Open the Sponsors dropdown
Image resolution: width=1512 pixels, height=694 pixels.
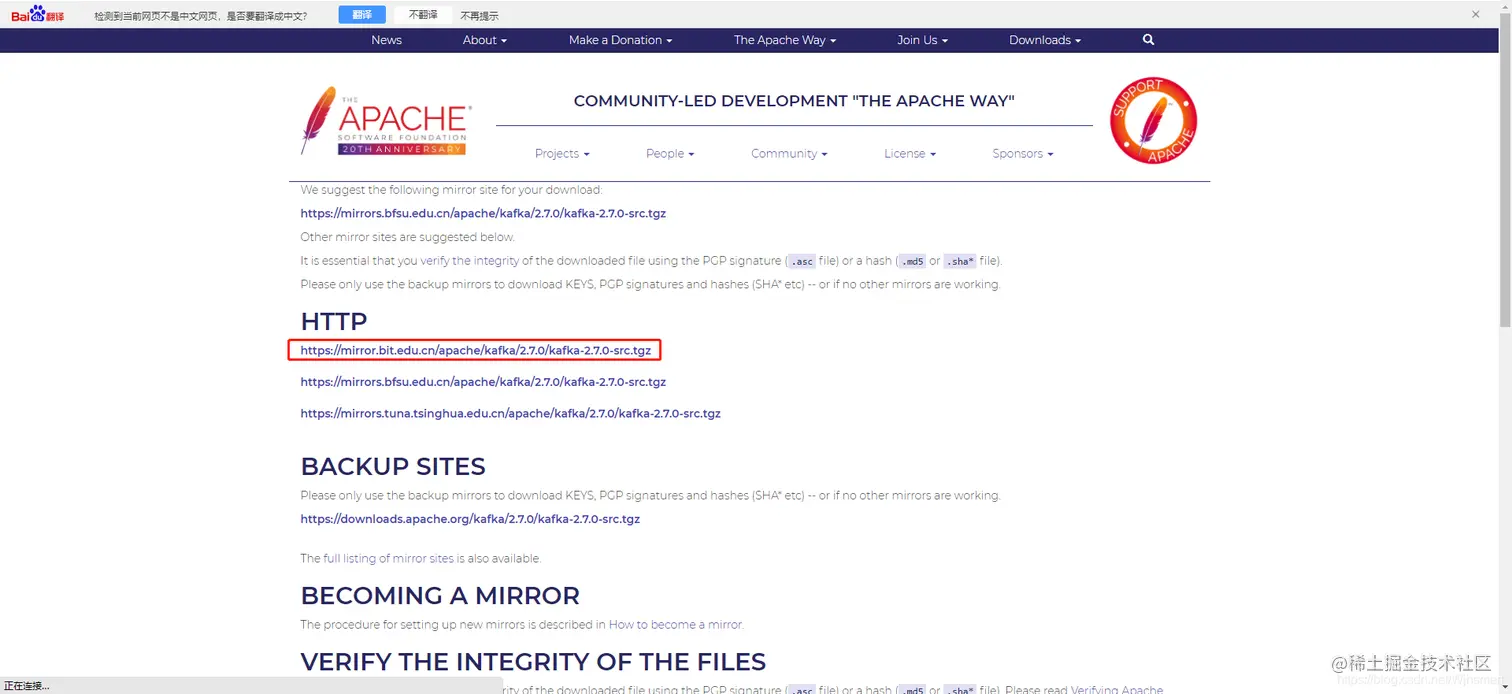(1023, 154)
